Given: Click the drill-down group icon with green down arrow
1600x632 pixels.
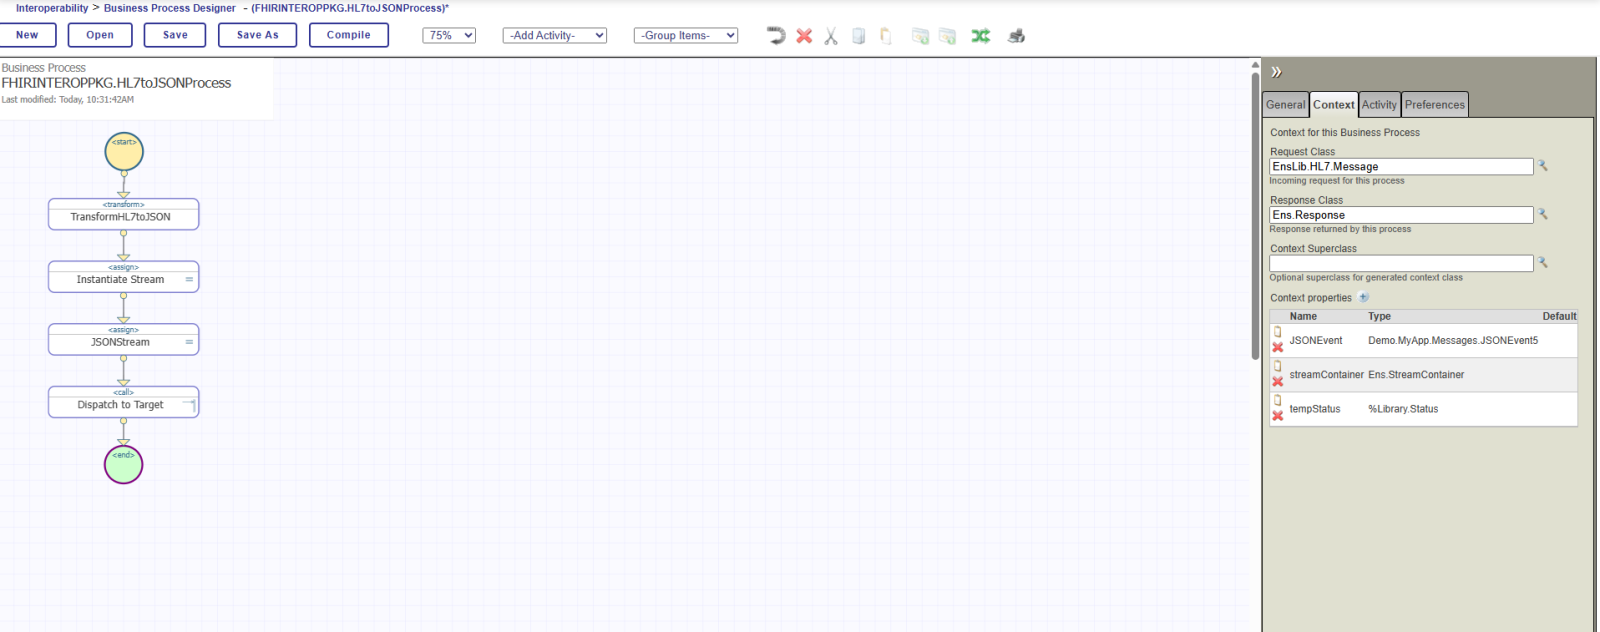Looking at the screenshot, I should (x=920, y=36).
